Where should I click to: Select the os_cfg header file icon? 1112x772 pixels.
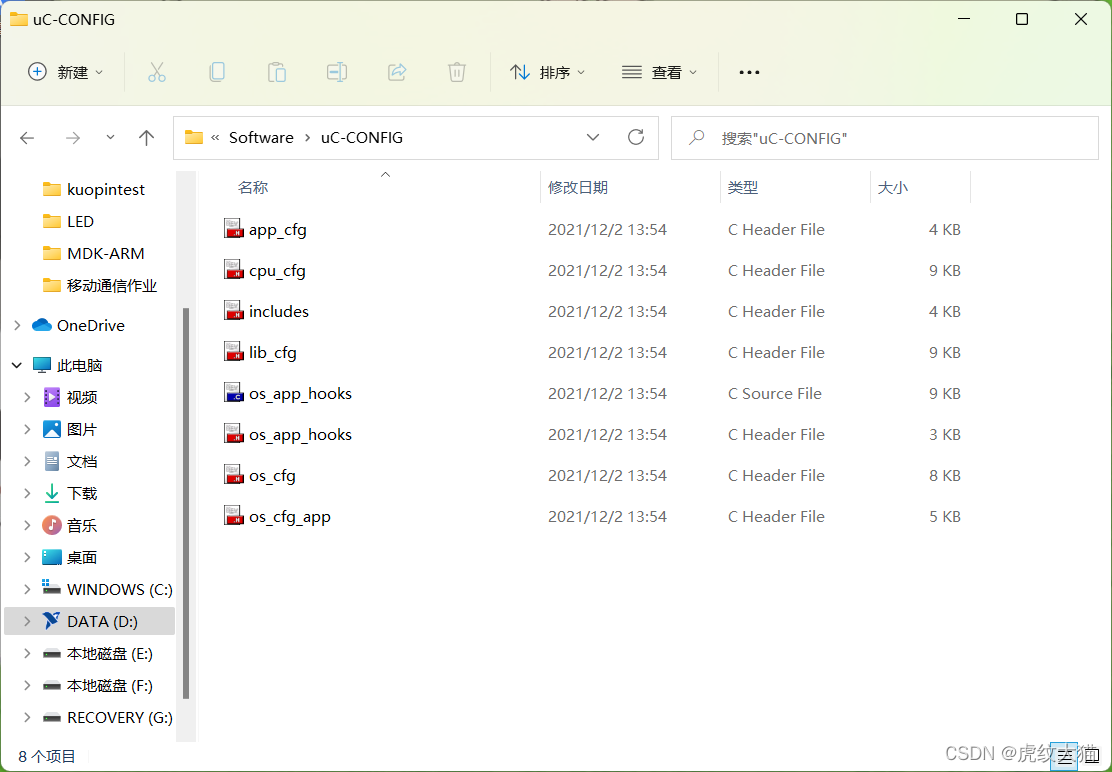coord(234,475)
